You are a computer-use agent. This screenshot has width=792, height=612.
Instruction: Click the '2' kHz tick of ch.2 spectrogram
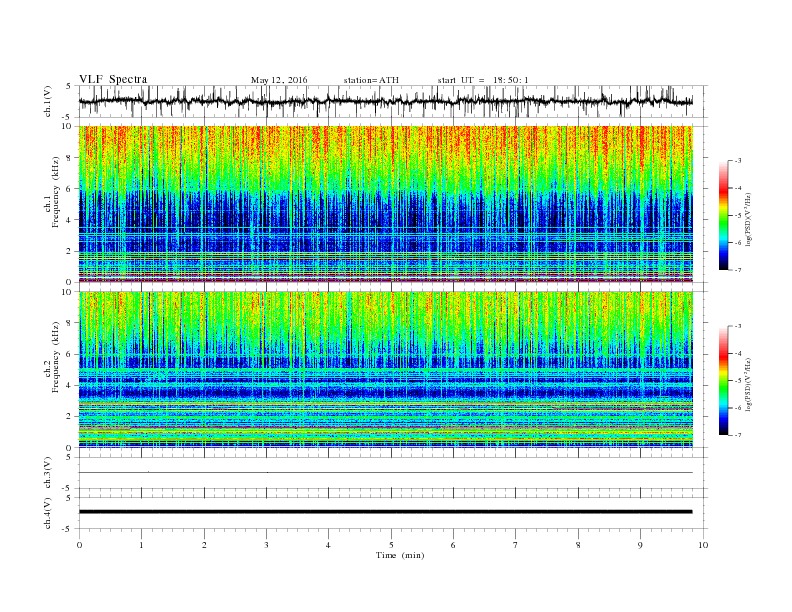tap(70, 417)
